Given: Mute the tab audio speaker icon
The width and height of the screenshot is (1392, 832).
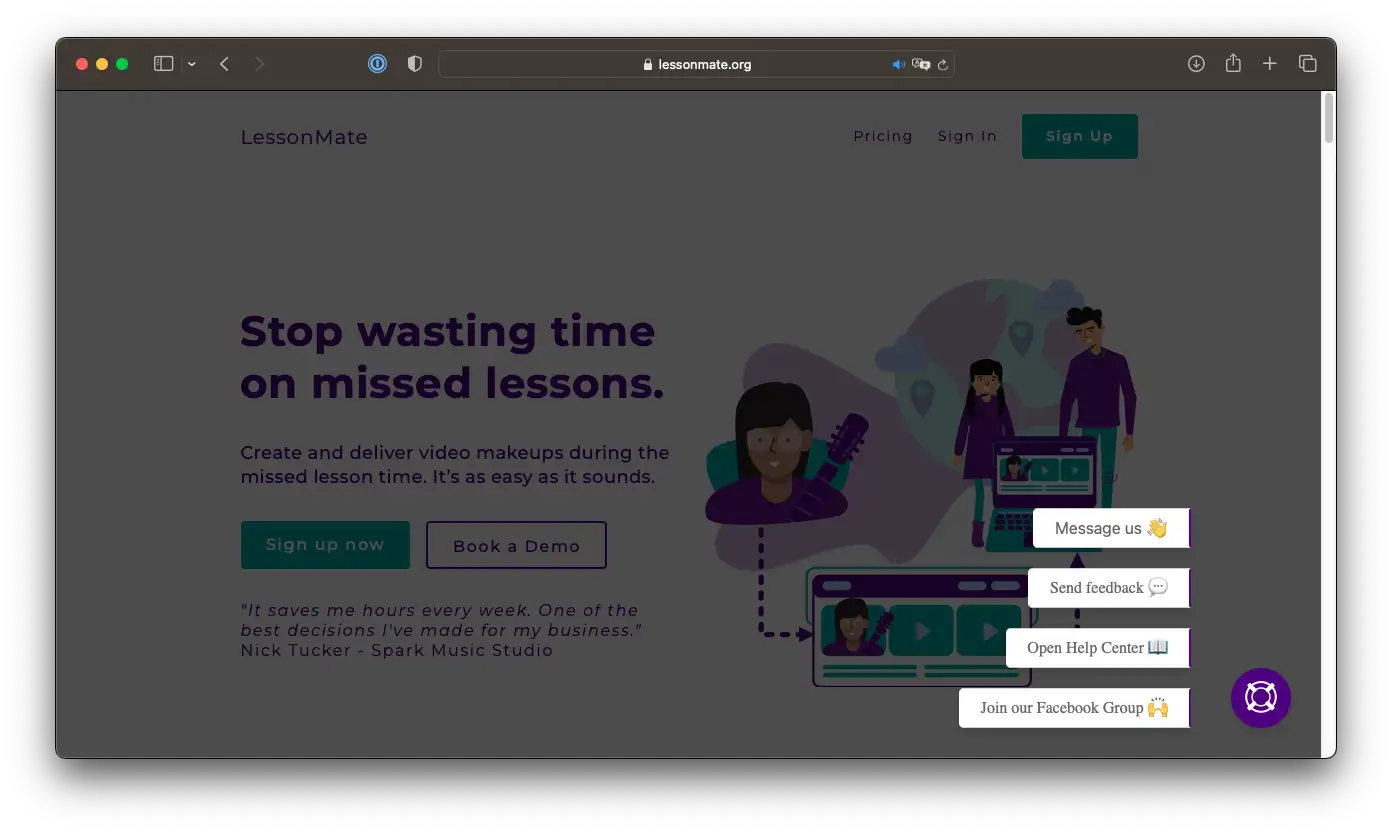Looking at the screenshot, I should tap(898, 65).
